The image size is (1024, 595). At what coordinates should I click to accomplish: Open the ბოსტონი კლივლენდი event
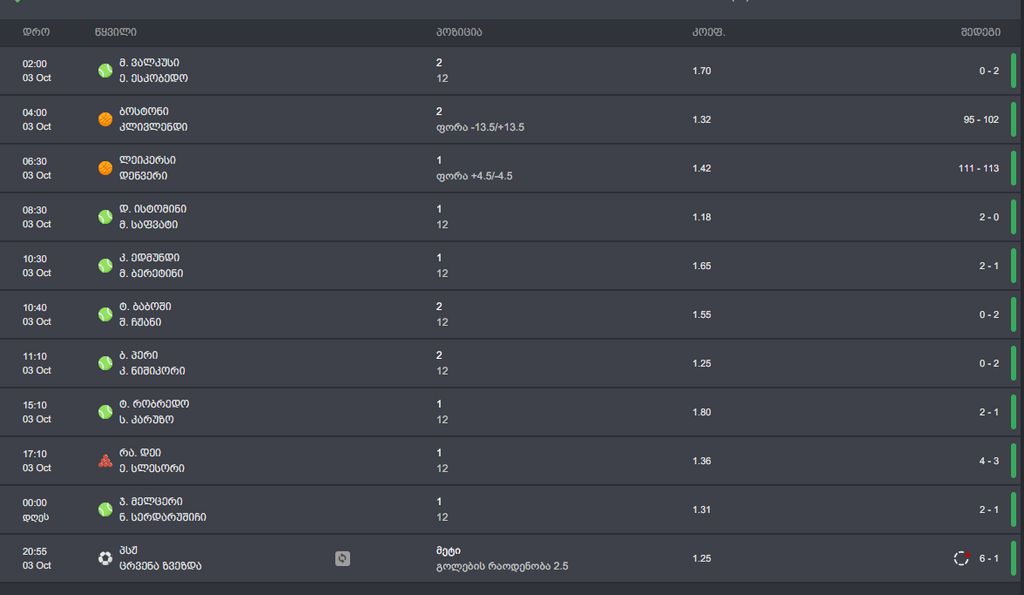tap(152, 119)
